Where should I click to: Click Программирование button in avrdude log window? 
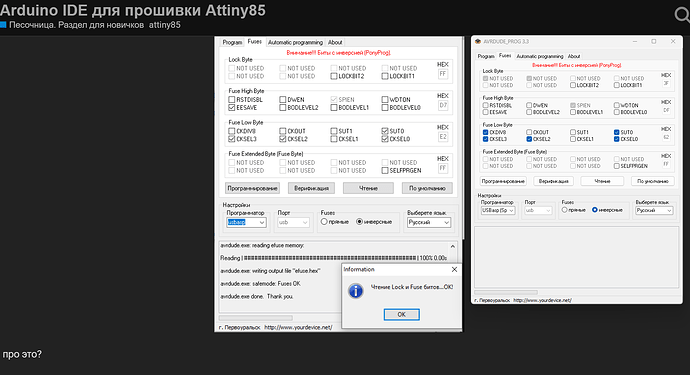point(252,188)
